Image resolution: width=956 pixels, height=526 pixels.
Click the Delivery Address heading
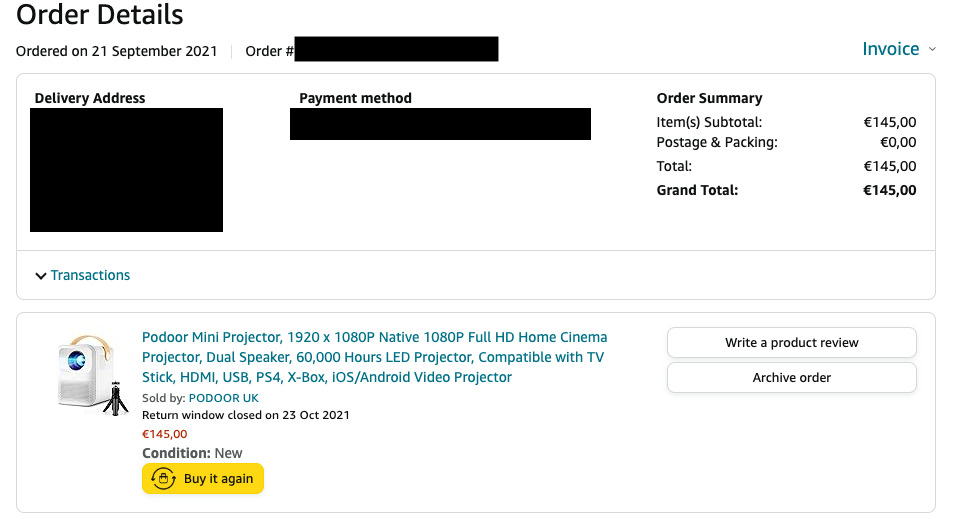[90, 98]
